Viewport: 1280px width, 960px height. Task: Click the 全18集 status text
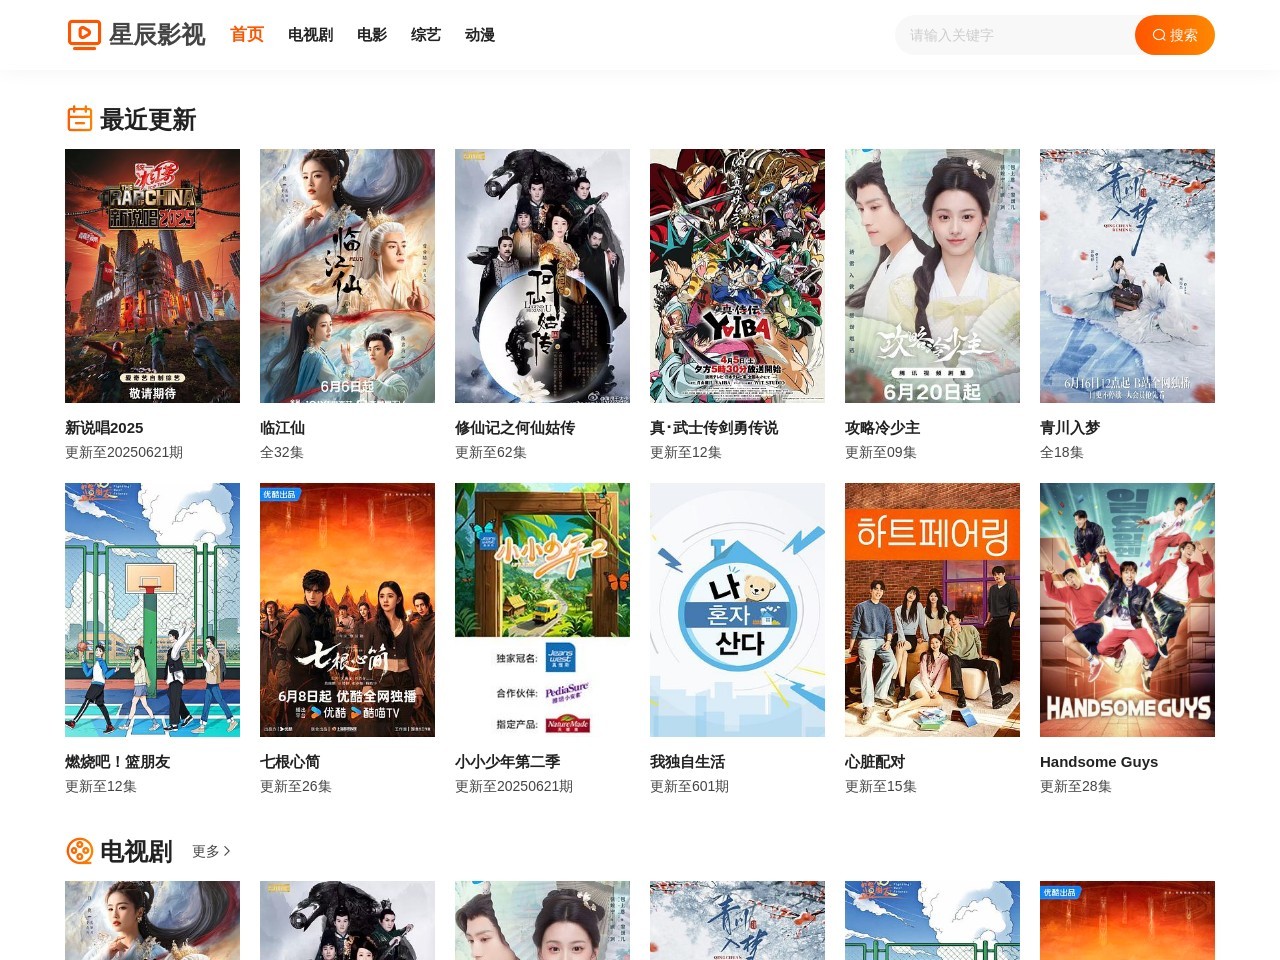pos(1062,452)
